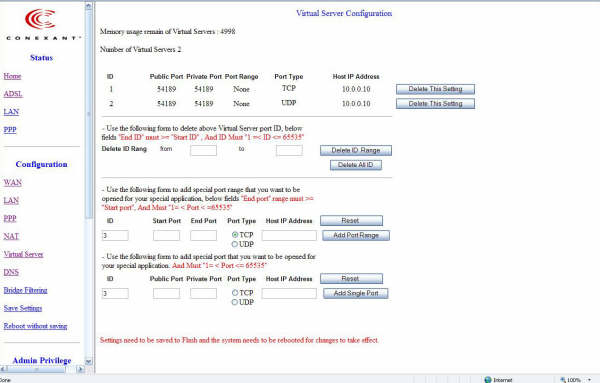Open the LAN link under Configuration
Viewport: 600px width, 383px height.
pos(11,200)
